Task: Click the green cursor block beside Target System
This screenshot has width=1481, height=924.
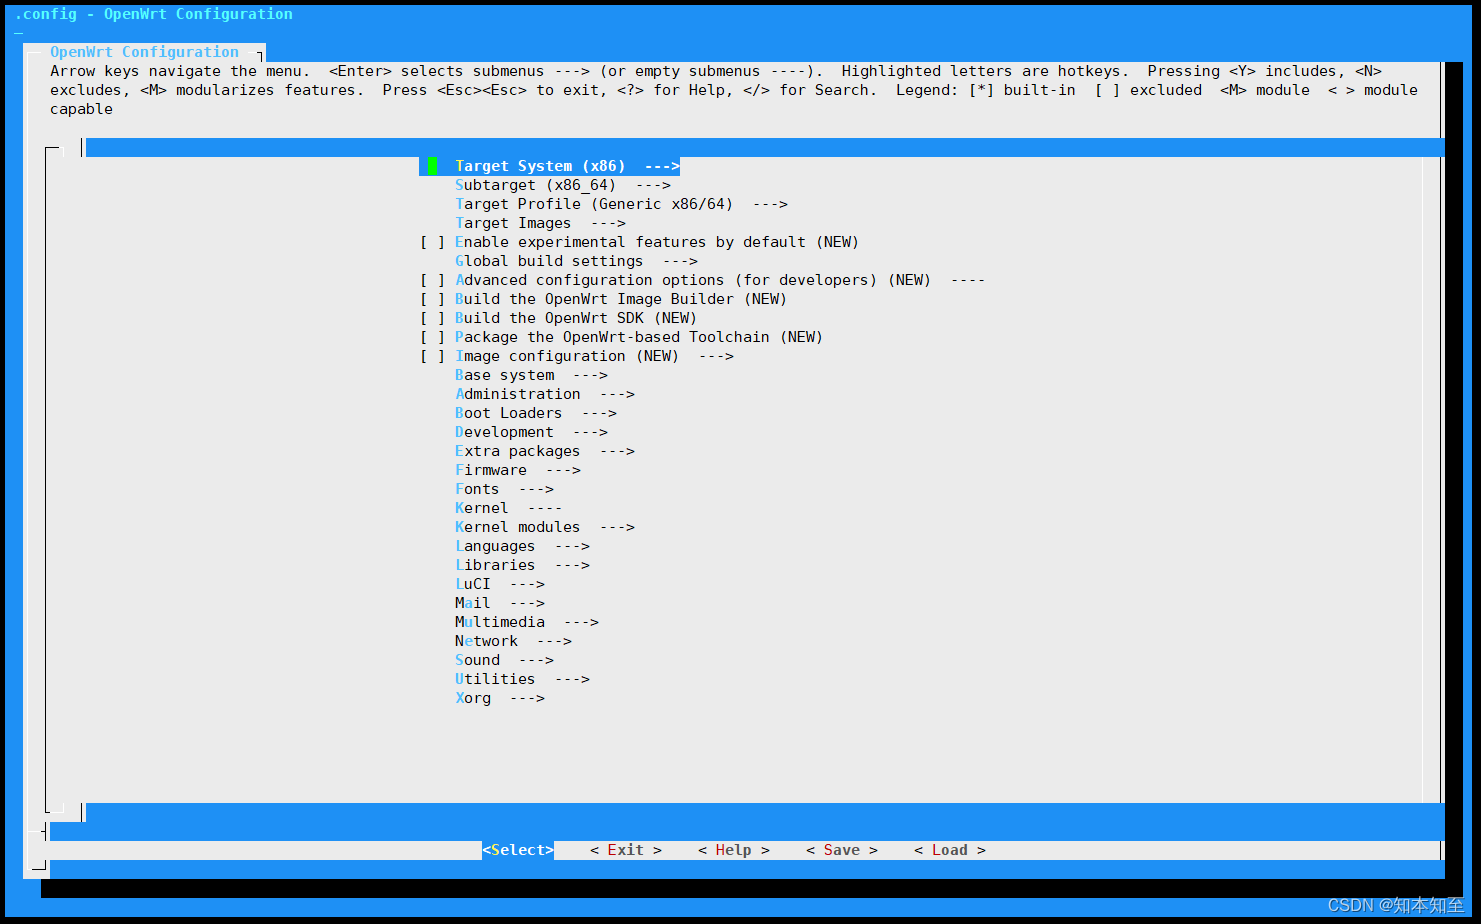Action: 432,166
